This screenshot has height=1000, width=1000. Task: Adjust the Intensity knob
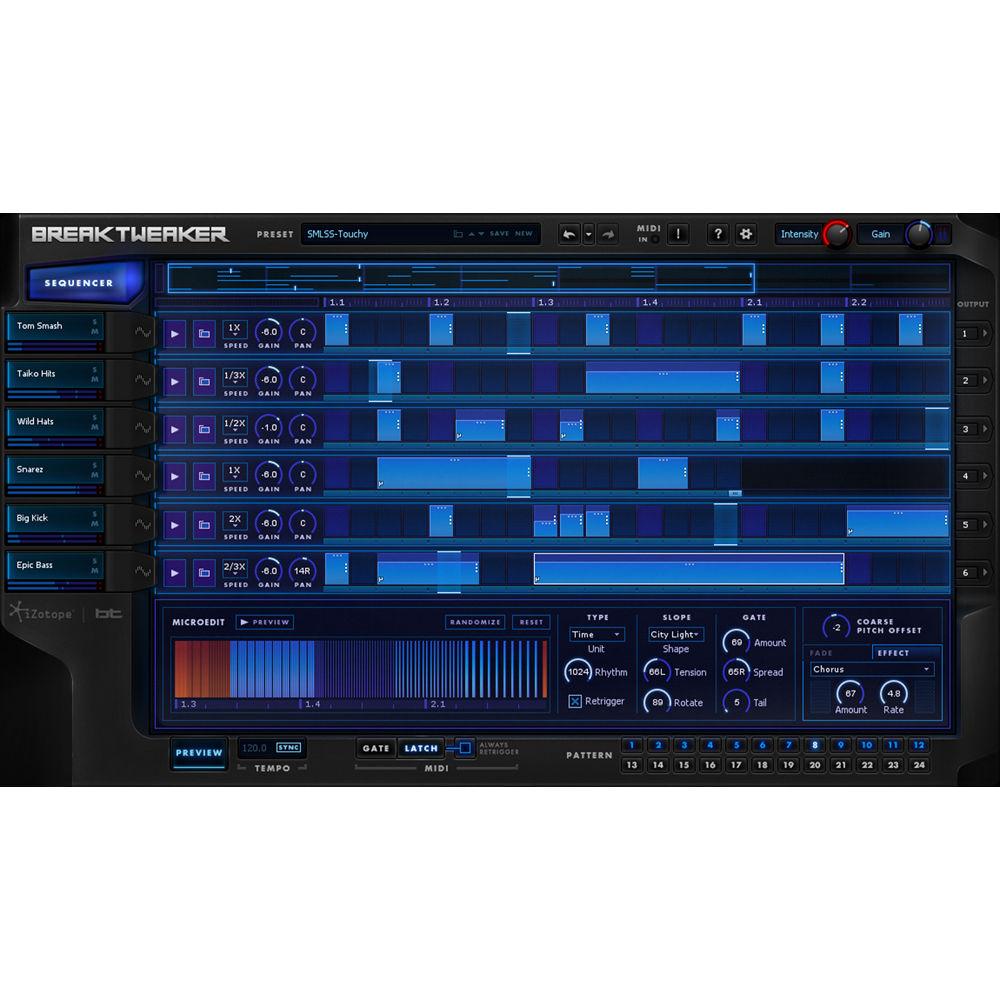[838, 234]
